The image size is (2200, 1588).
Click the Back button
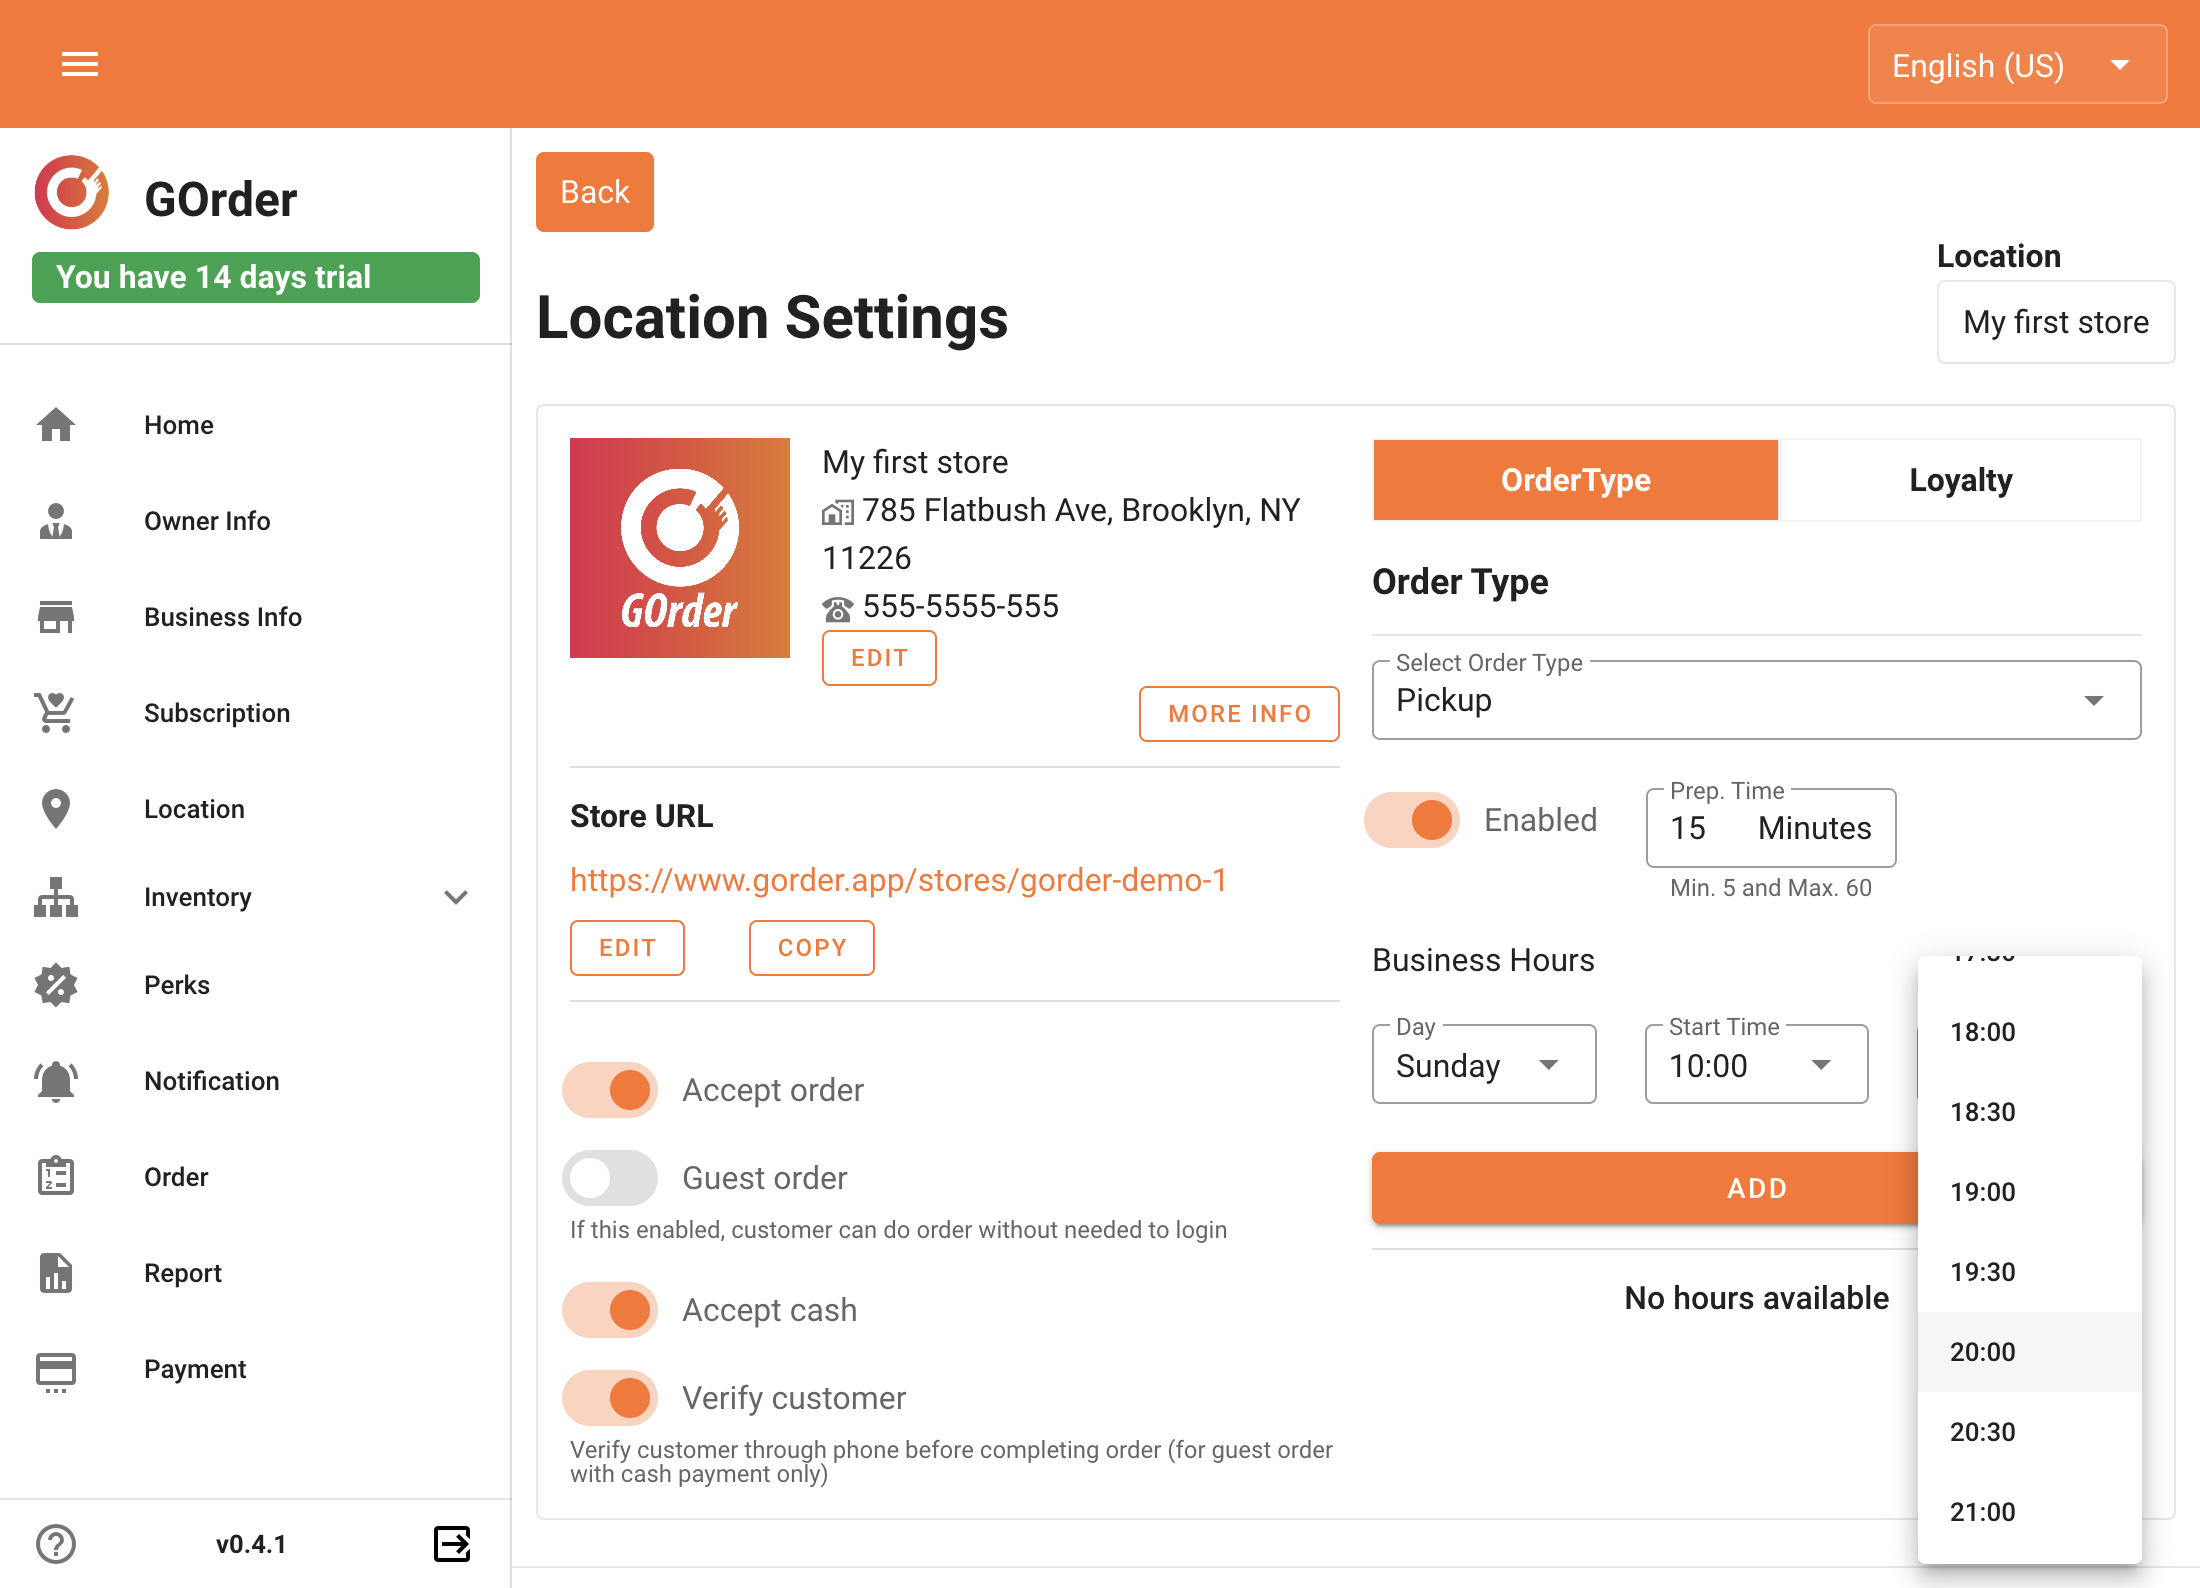(595, 192)
